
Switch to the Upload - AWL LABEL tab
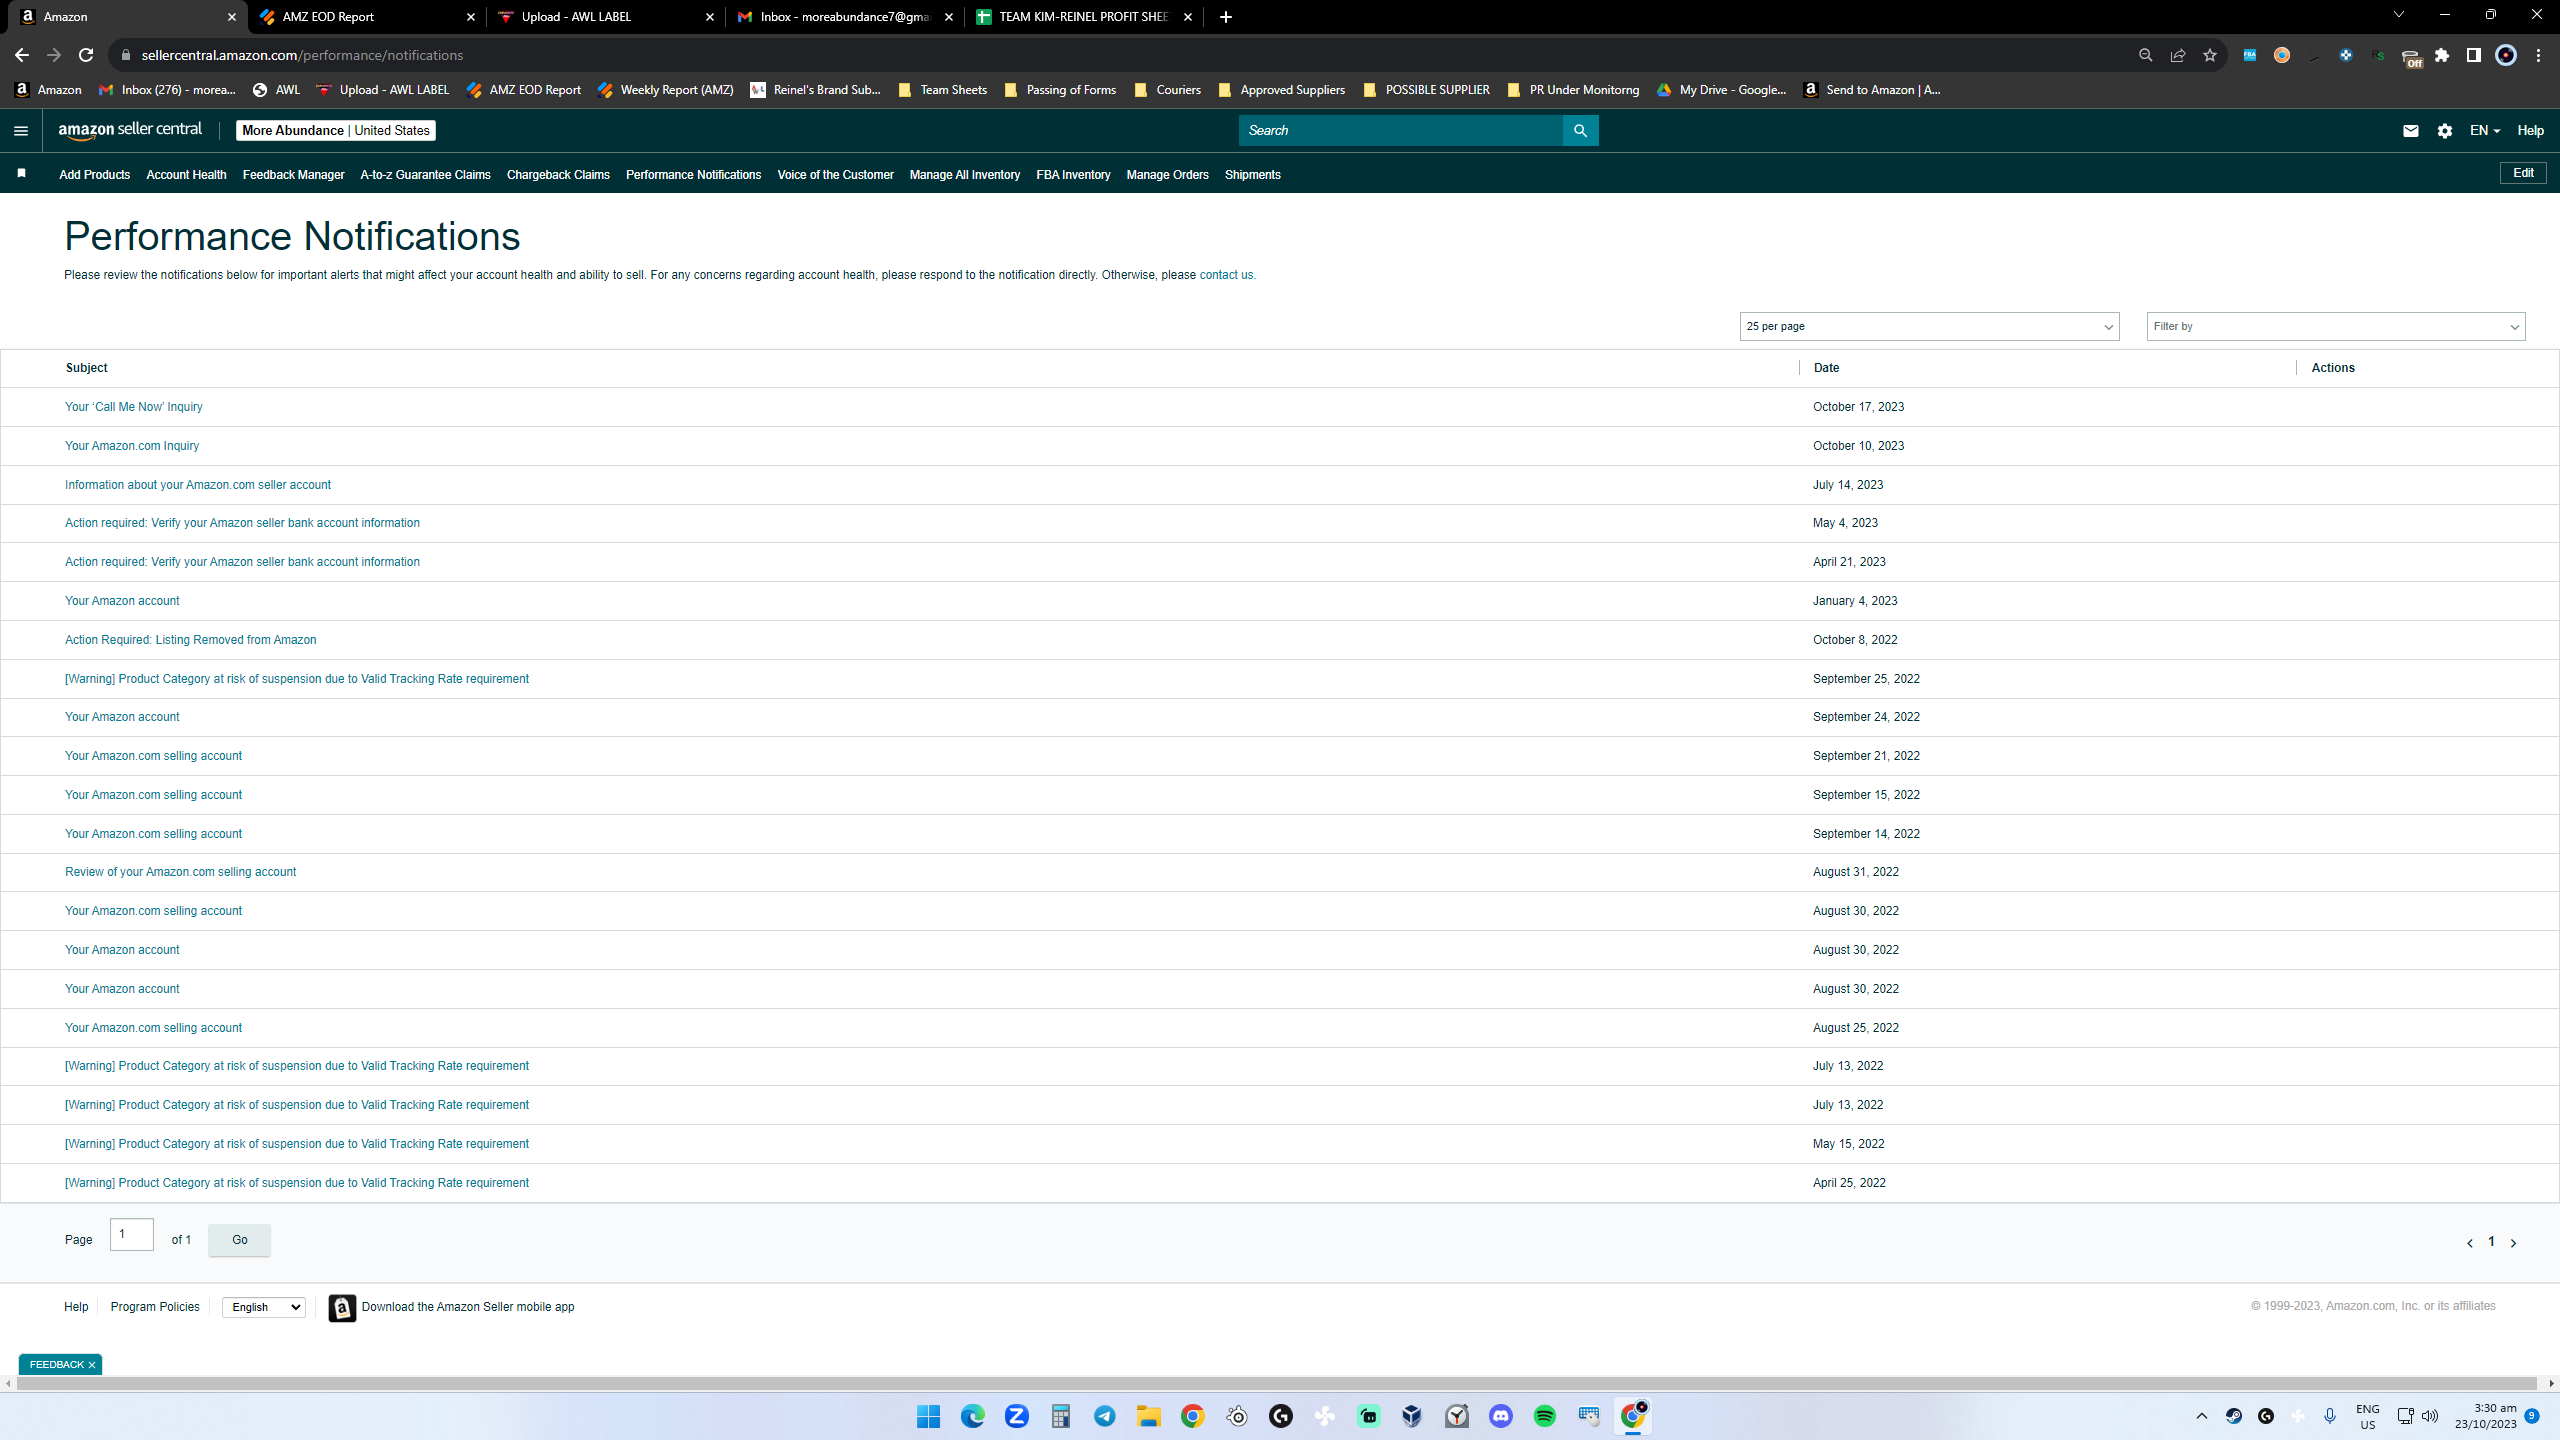pyautogui.click(x=606, y=17)
